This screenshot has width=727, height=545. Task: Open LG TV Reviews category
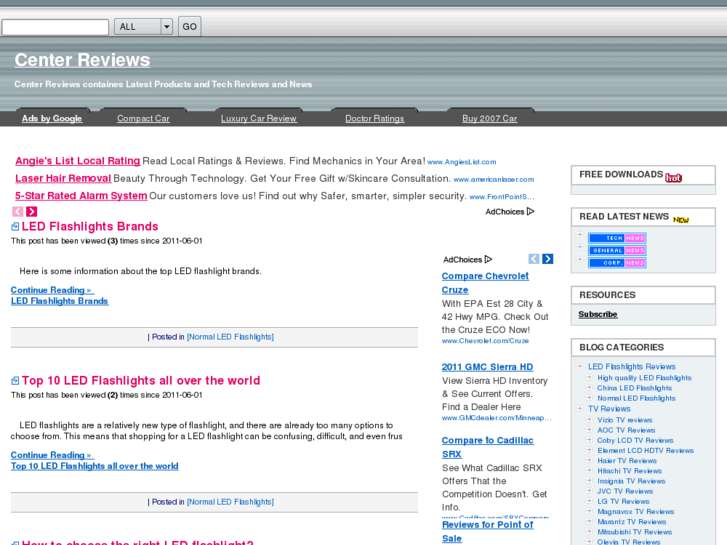coord(623,501)
